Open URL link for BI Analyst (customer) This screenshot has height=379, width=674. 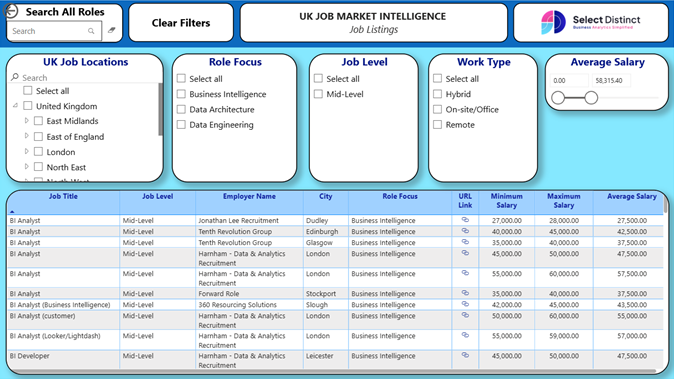465,315
